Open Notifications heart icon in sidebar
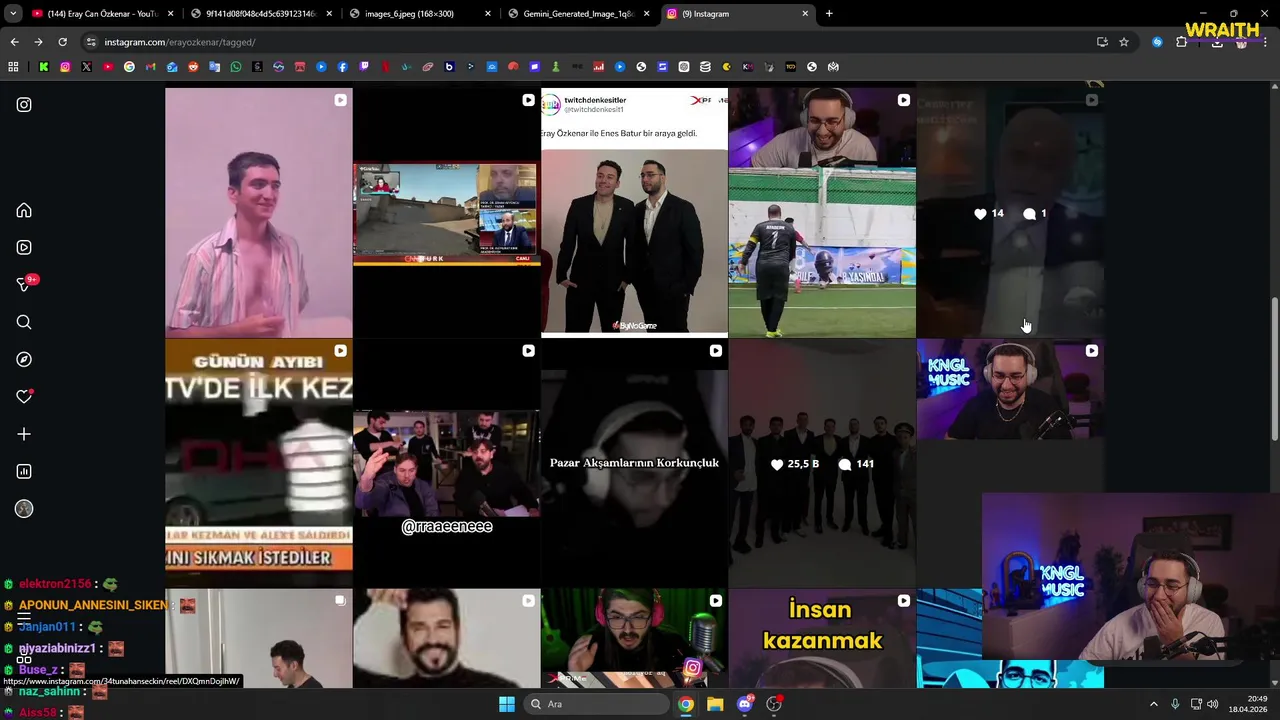 coord(24,397)
